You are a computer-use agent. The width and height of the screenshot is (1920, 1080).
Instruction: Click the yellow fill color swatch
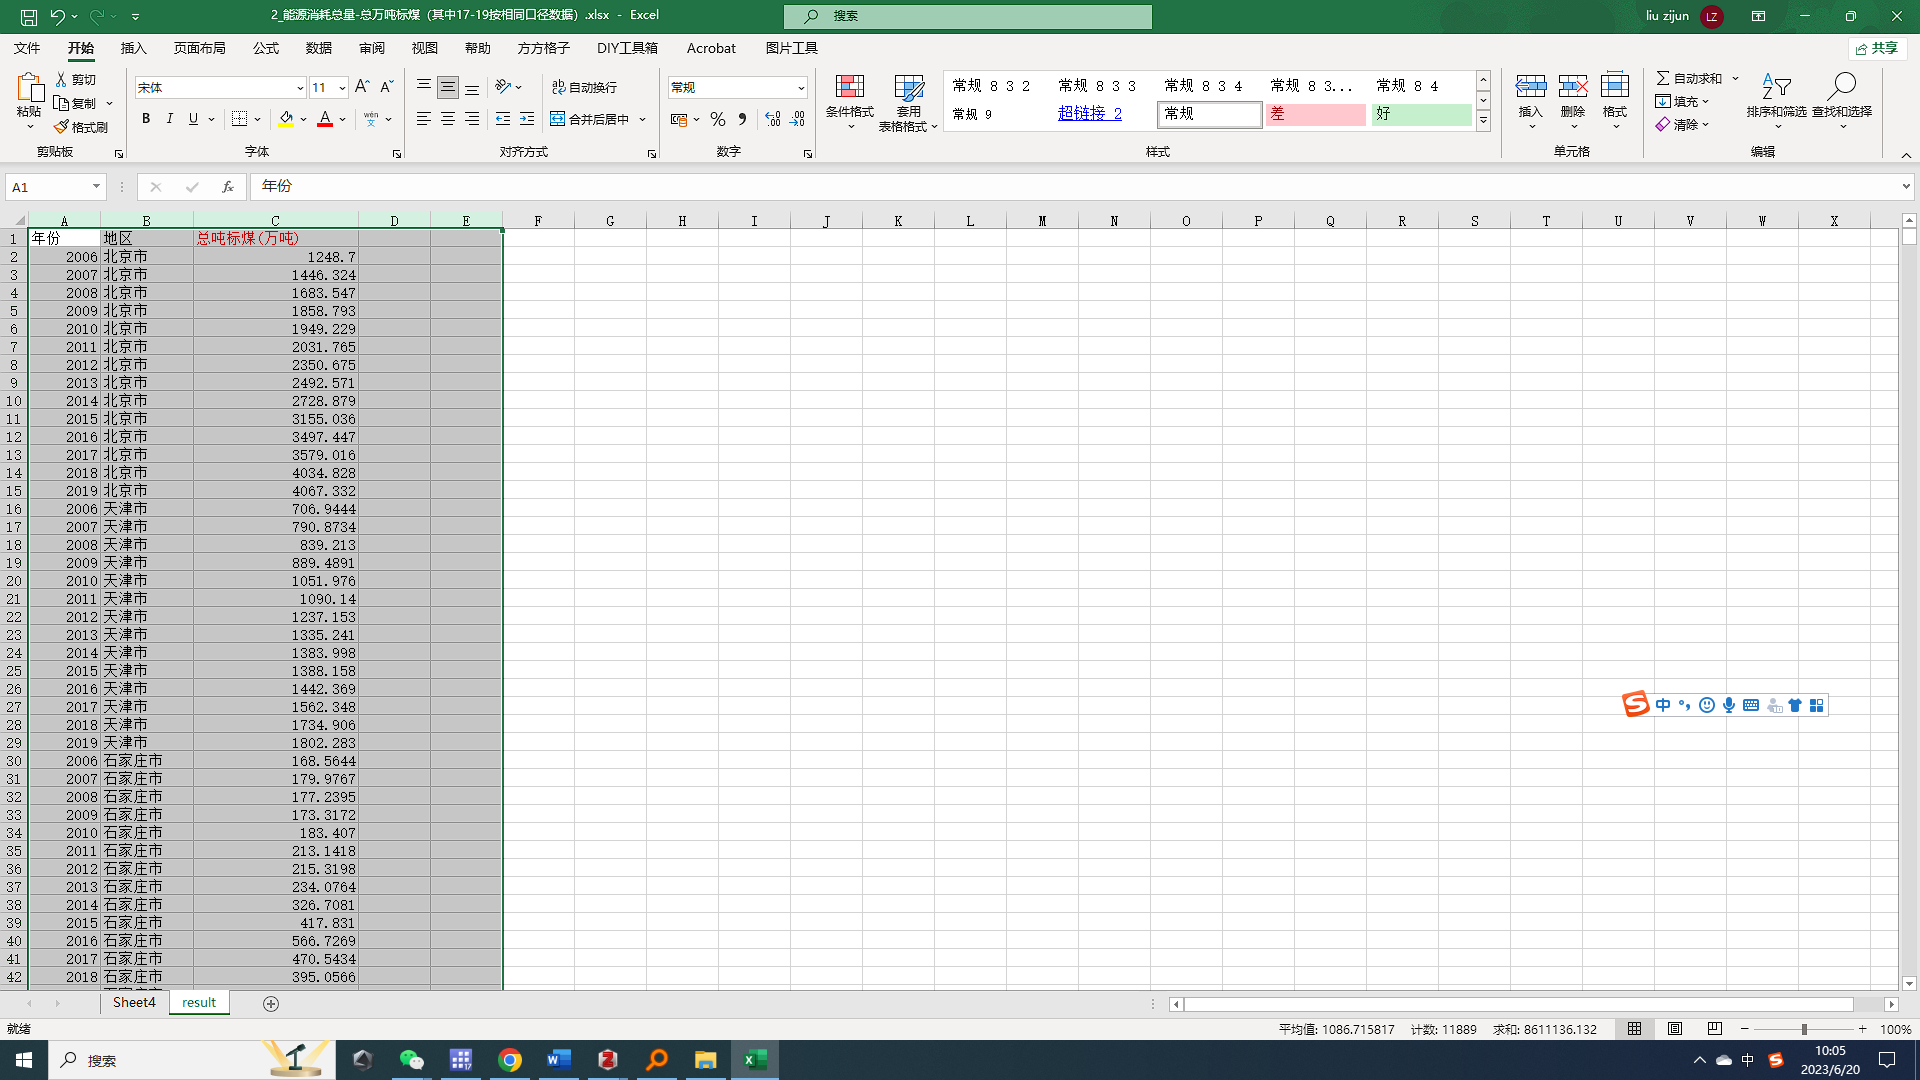286,119
